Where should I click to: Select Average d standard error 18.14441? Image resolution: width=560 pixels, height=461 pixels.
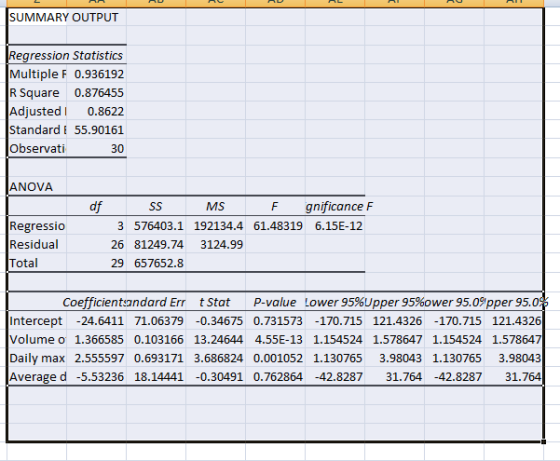(156, 376)
